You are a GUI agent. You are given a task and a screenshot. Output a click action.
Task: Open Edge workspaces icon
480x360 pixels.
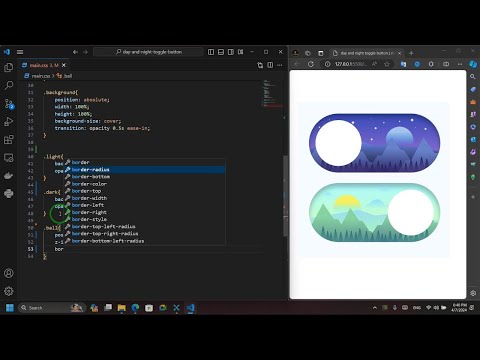pos(308,53)
